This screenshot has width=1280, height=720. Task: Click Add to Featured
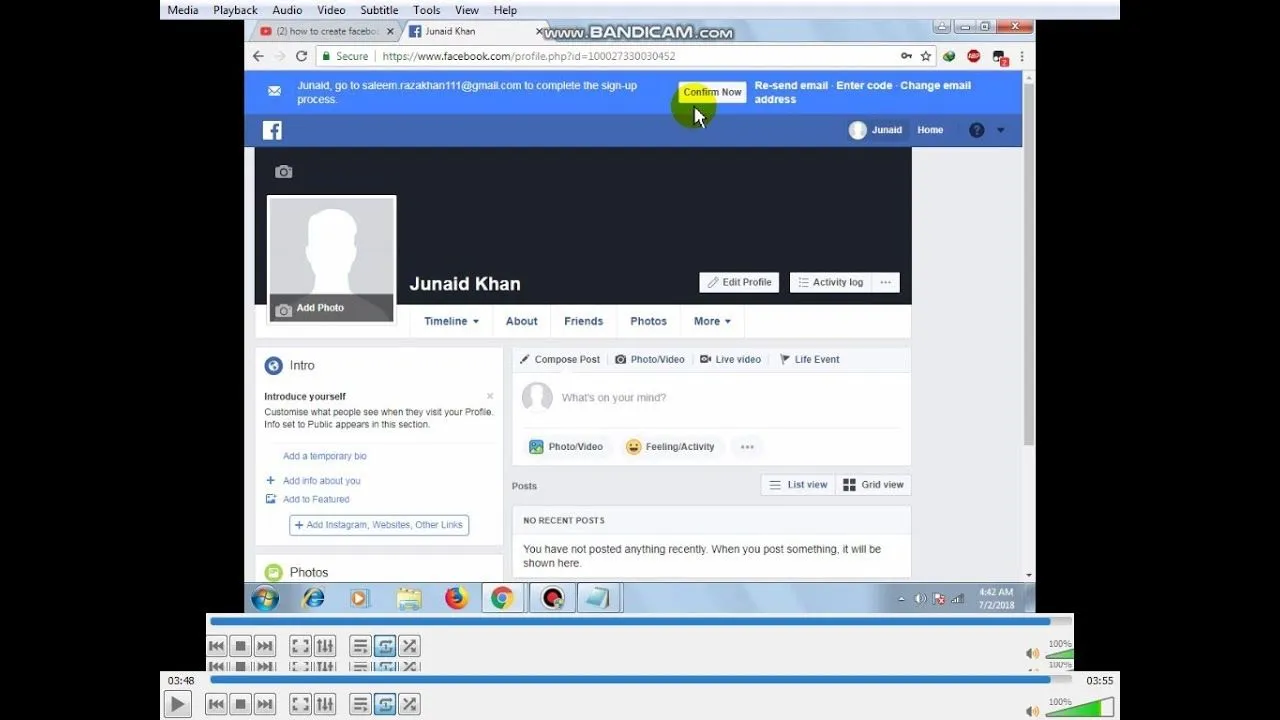[x=307, y=499]
